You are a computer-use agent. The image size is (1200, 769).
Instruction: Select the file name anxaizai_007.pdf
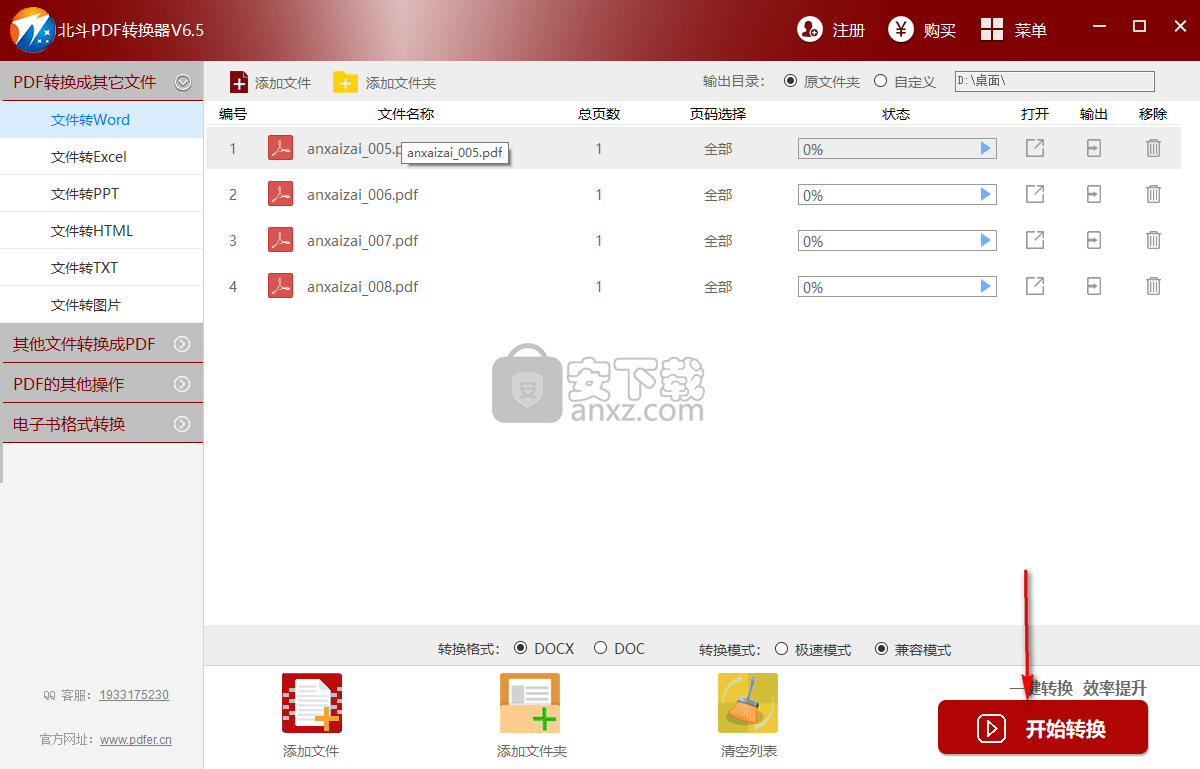point(362,241)
